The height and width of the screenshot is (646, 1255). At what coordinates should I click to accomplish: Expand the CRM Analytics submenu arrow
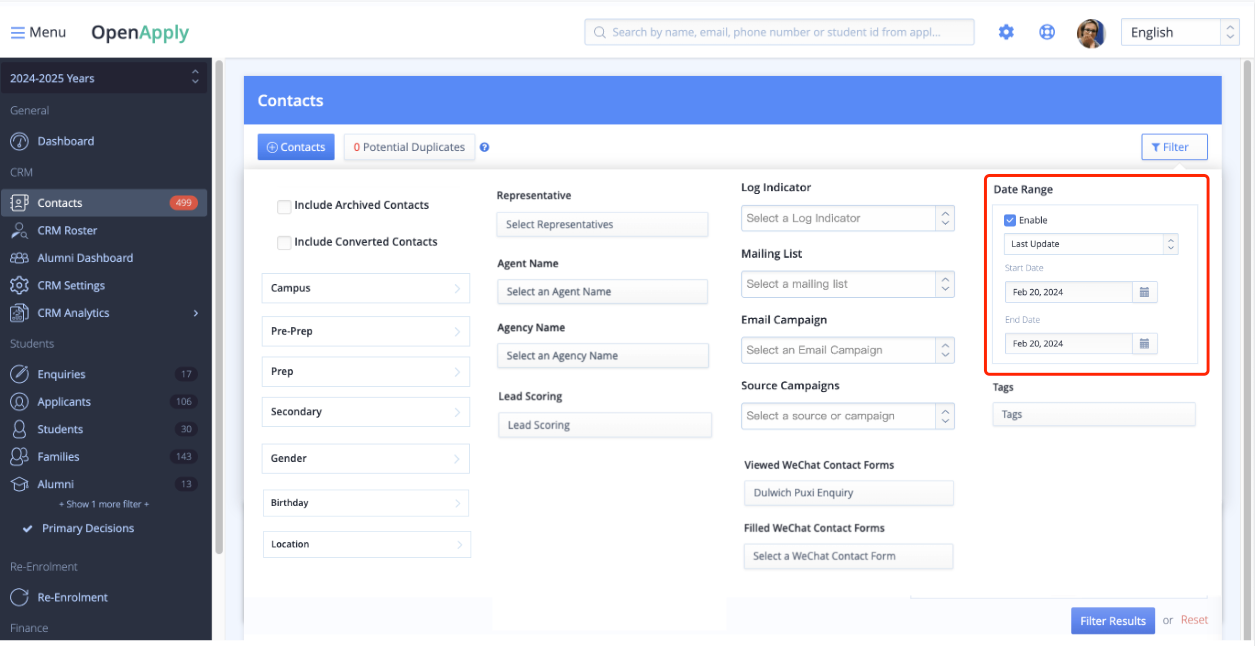coord(196,313)
